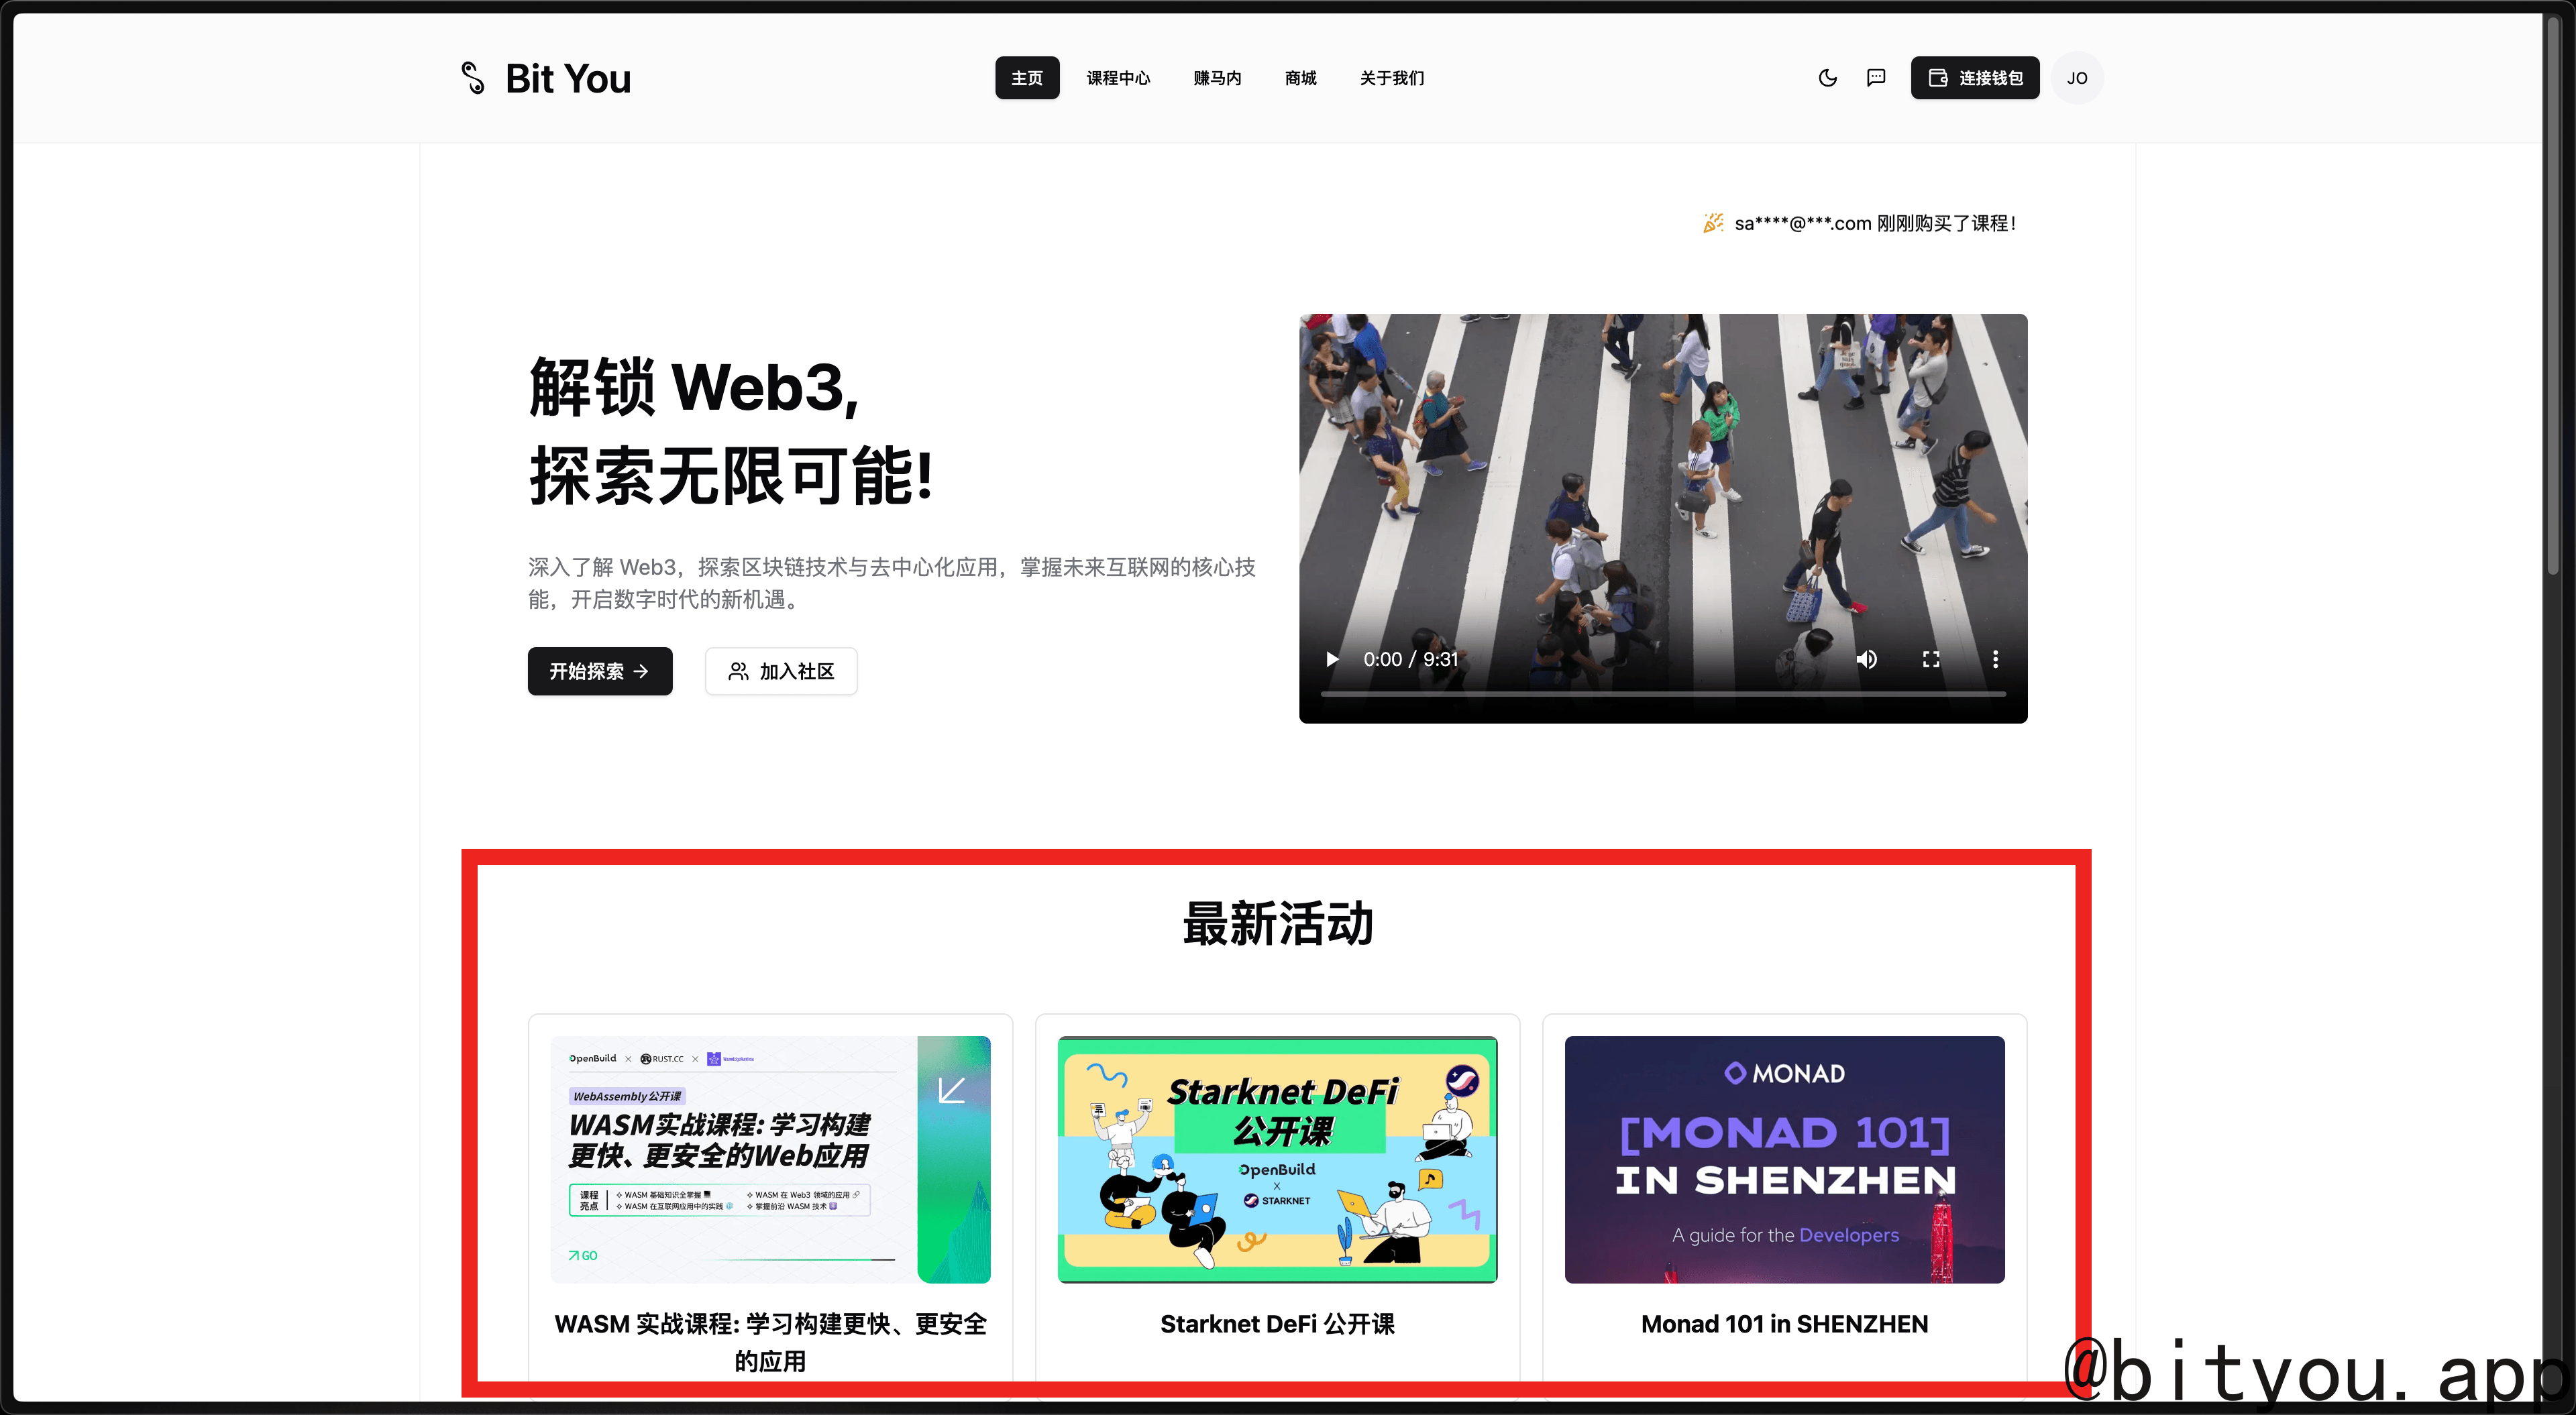The height and width of the screenshot is (1415, 2576).
Task: Open the 赚马内 nav item
Action: pos(1217,78)
